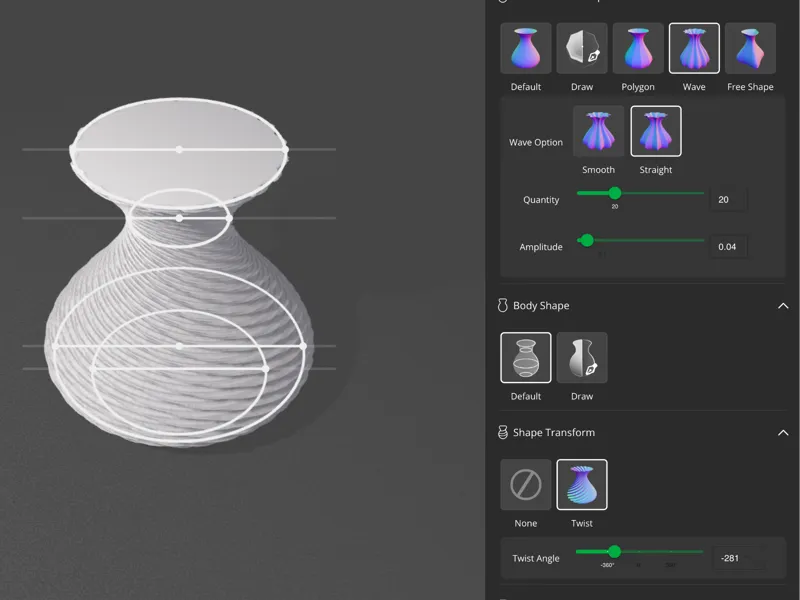Click the top rim center control point
Image resolution: width=800 pixels, height=600 pixels.
point(179,149)
